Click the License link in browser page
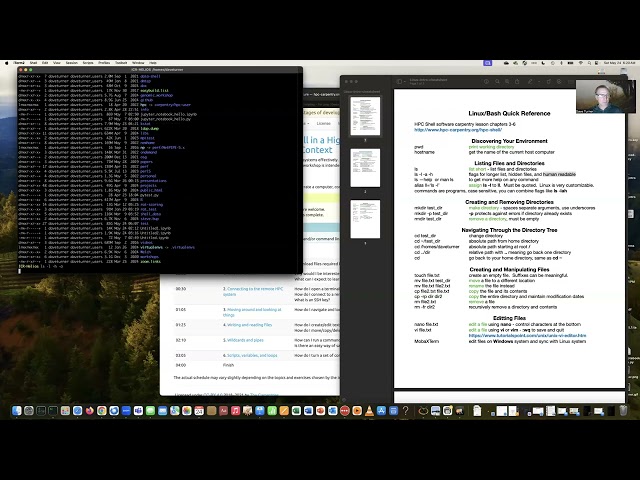 324,123
